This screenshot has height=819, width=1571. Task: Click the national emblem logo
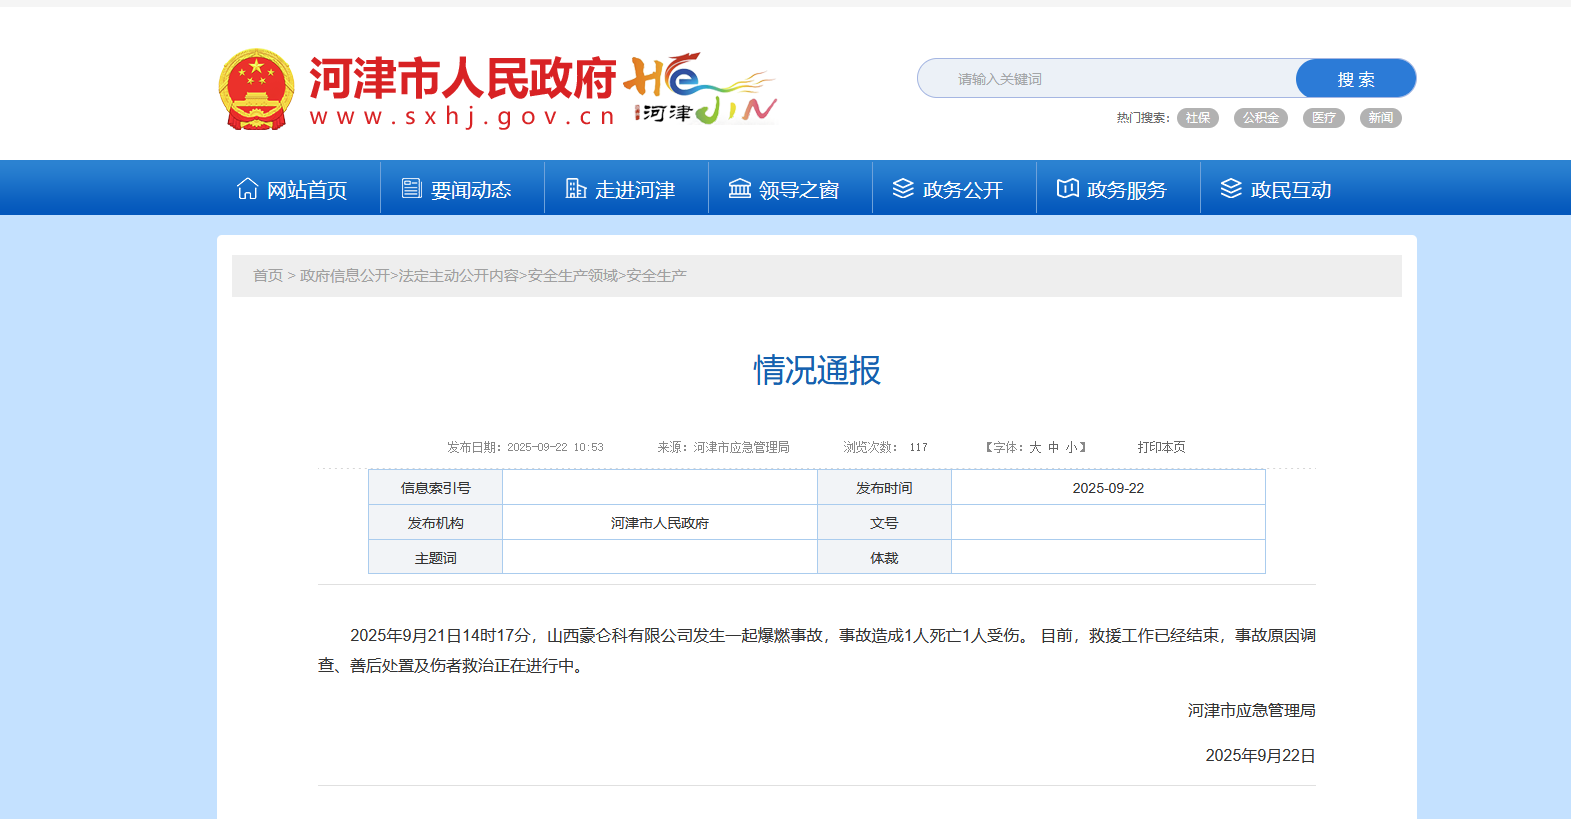[x=256, y=90]
